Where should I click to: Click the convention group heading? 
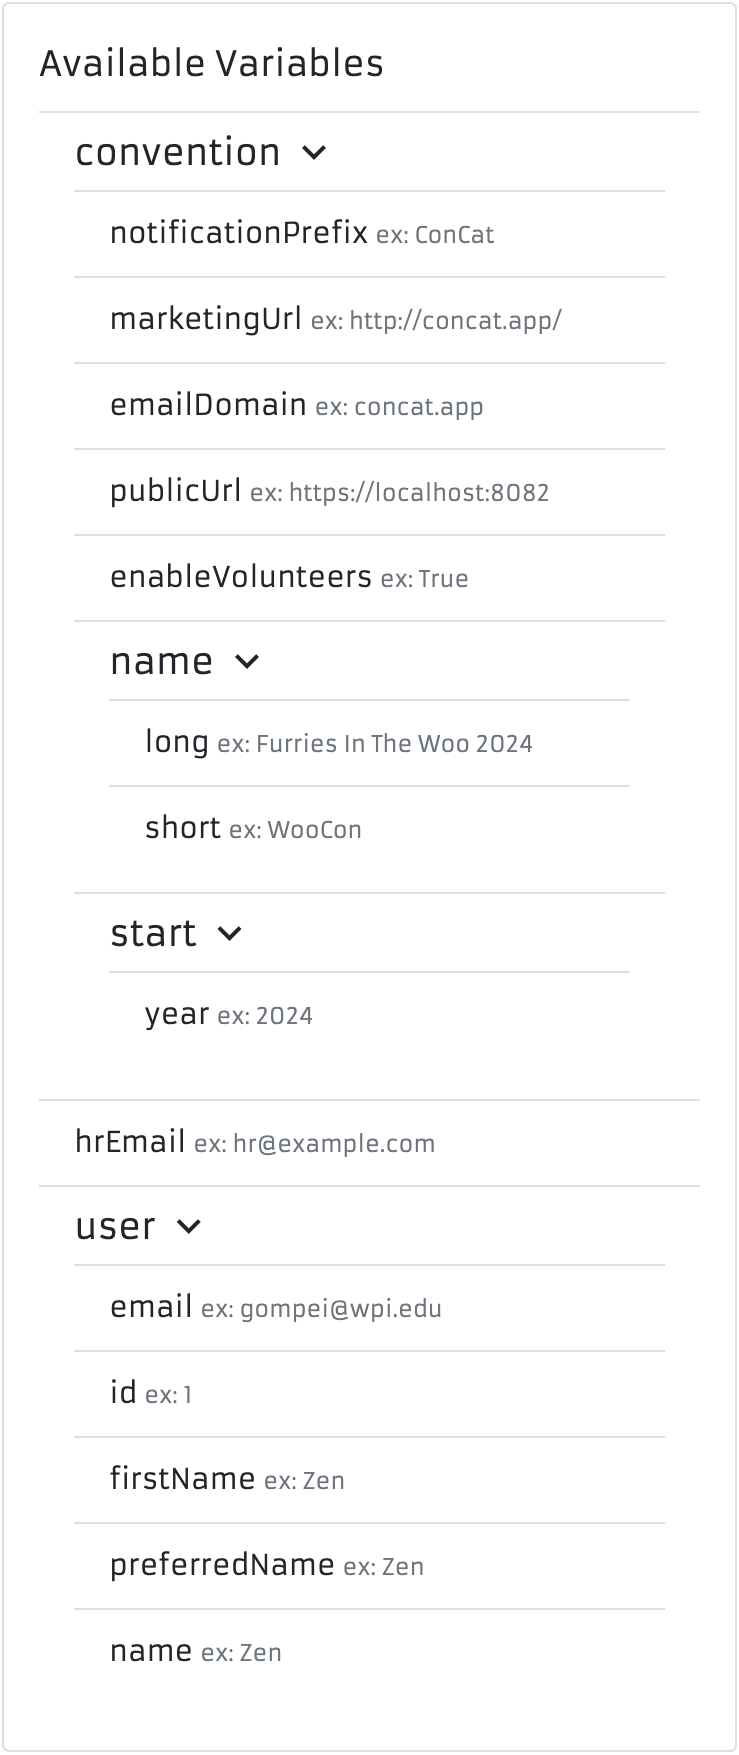[178, 153]
